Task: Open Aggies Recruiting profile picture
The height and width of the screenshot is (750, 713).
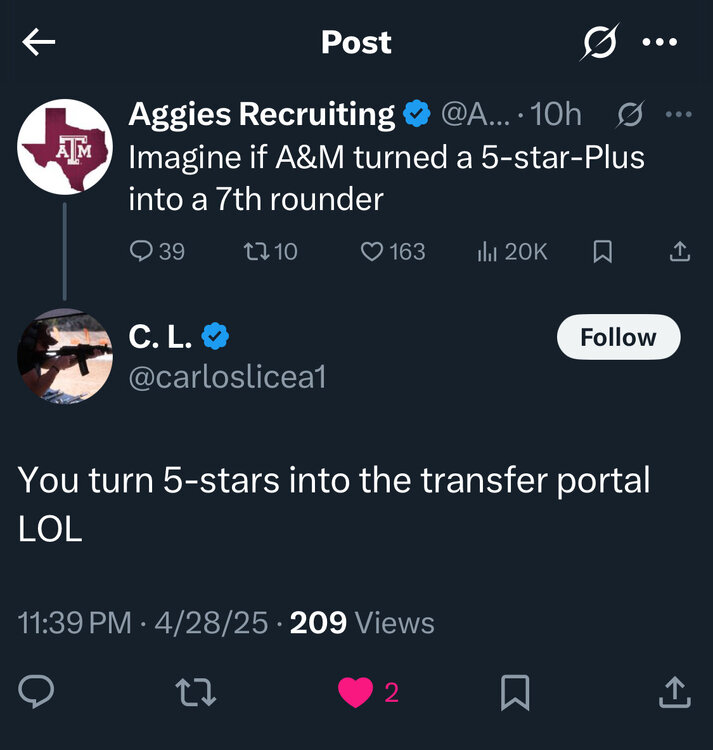Action: coord(65,147)
